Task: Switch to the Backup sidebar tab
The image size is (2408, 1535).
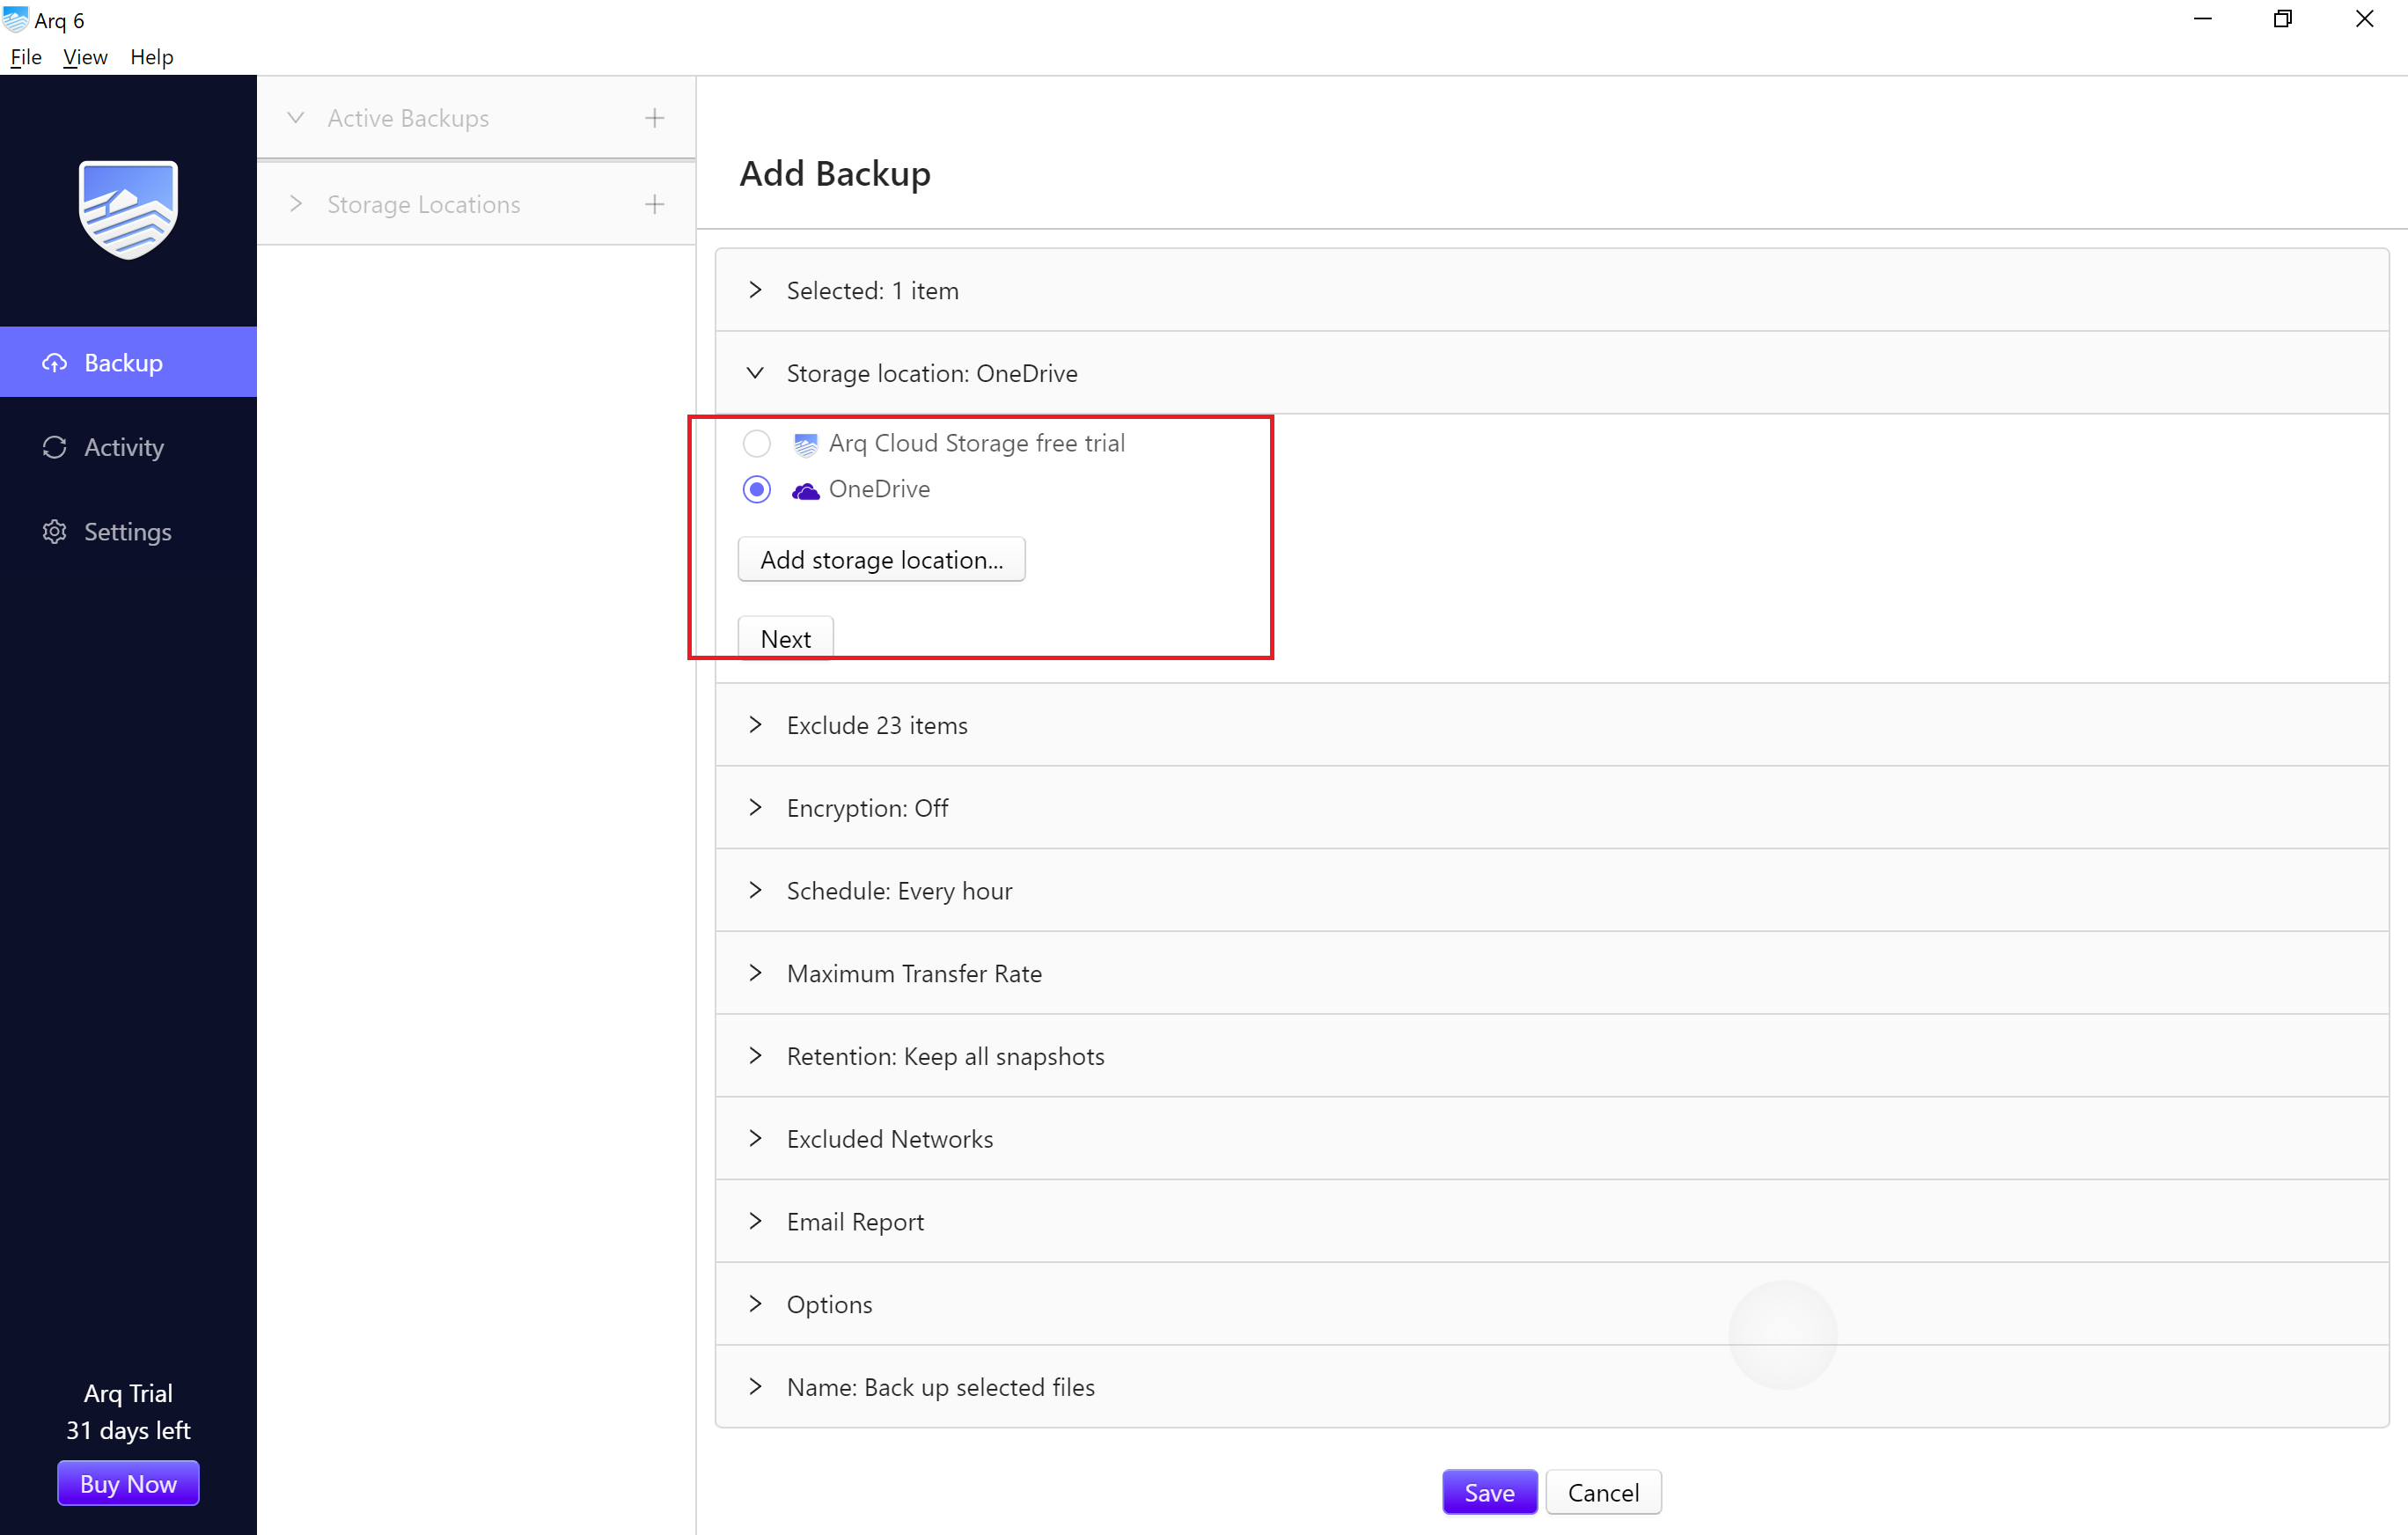Action: [x=128, y=362]
